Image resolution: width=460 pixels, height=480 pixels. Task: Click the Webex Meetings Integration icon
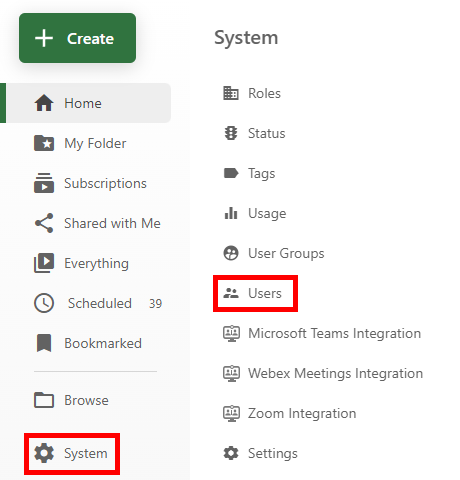click(231, 373)
